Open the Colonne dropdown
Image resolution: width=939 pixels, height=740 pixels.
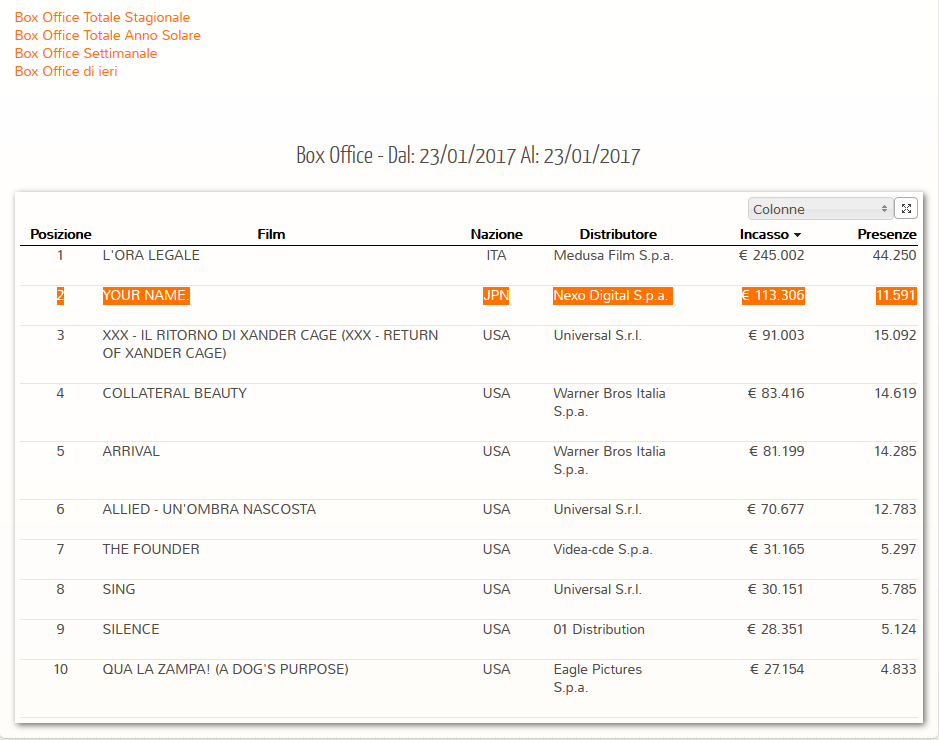click(x=820, y=209)
